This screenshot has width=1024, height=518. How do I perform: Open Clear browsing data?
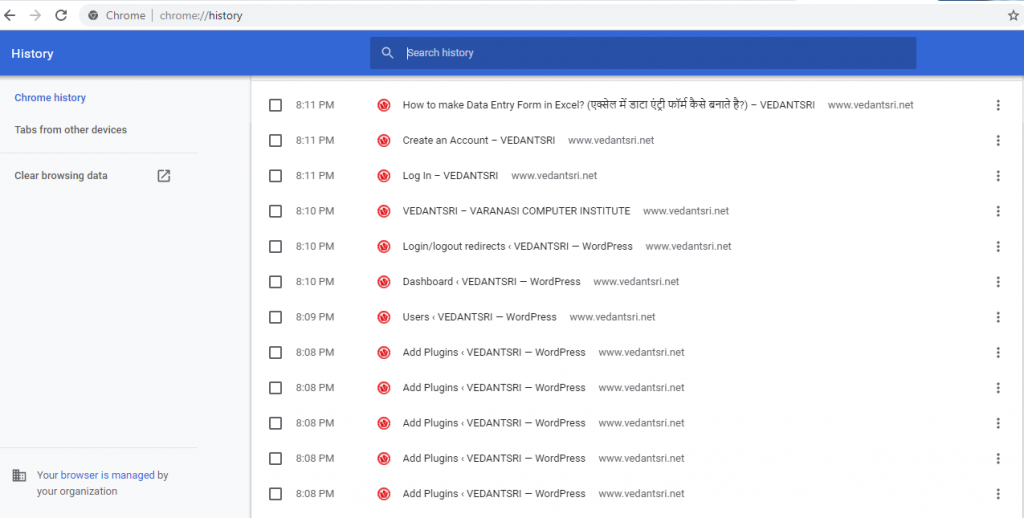click(x=61, y=175)
